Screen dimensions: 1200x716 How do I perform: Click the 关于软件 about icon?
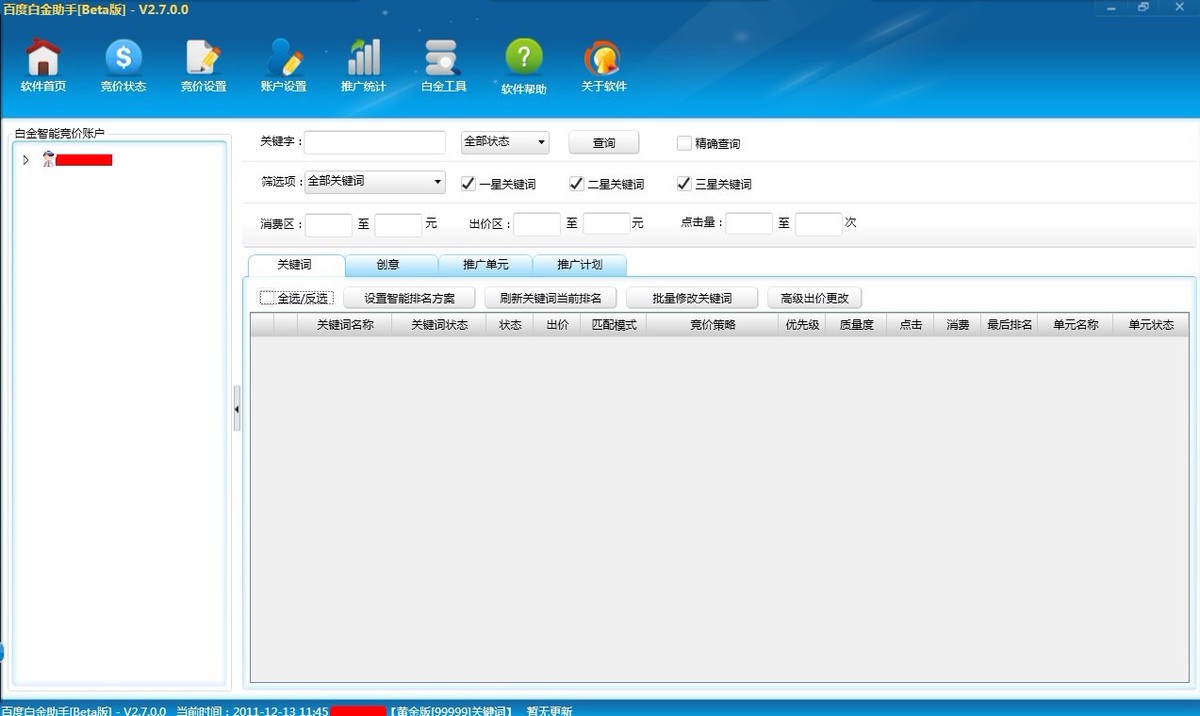tap(603, 59)
